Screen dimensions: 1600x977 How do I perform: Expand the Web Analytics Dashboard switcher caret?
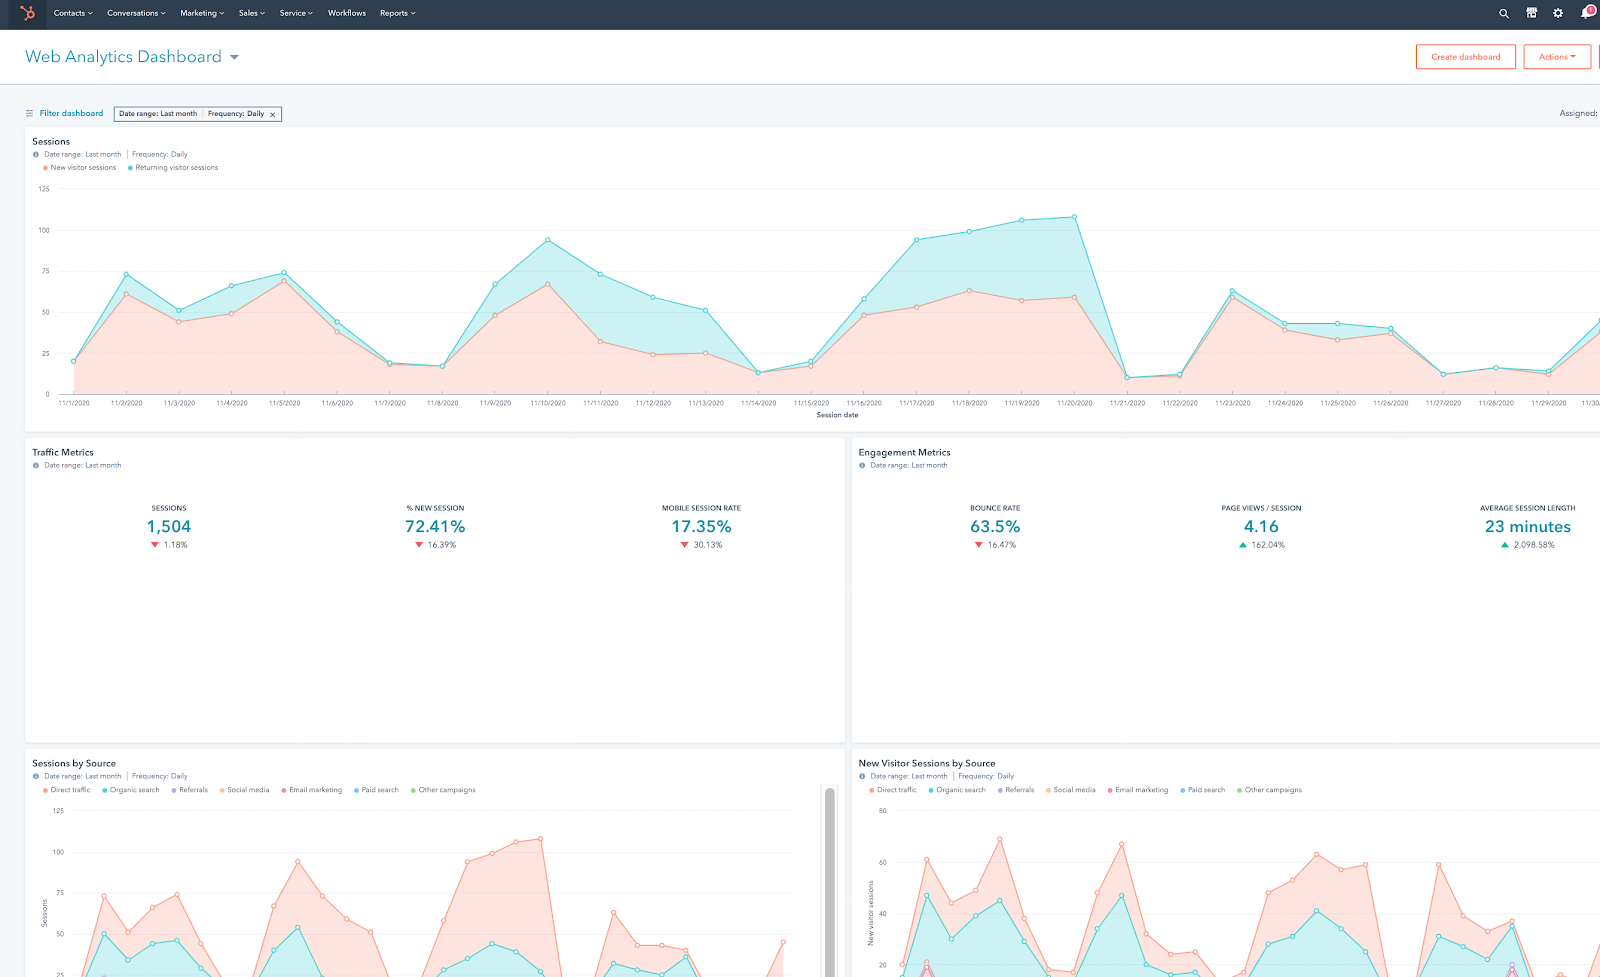234,58
